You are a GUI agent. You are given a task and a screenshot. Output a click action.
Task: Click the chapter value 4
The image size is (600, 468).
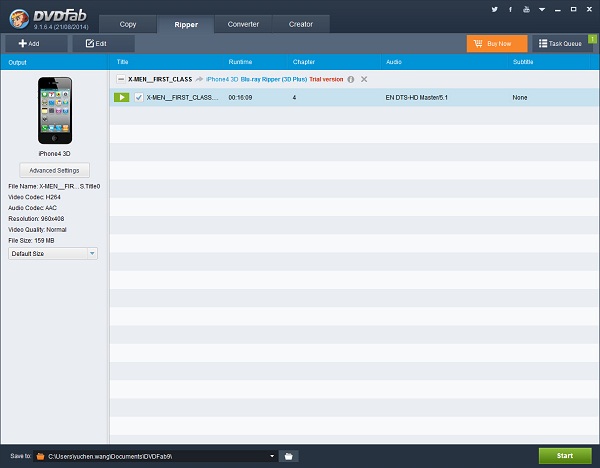coord(294,98)
